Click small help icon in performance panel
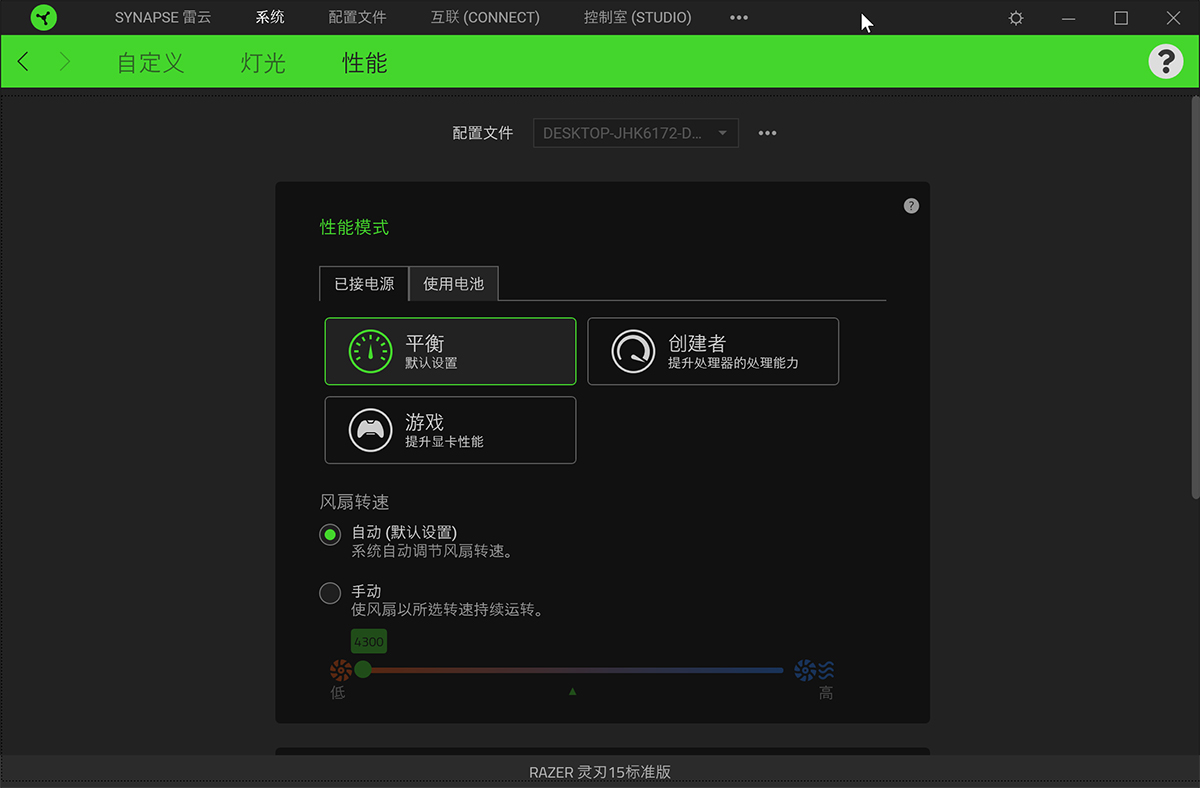1200x788 pixels. pyautogui.click(x=911, y=206)
